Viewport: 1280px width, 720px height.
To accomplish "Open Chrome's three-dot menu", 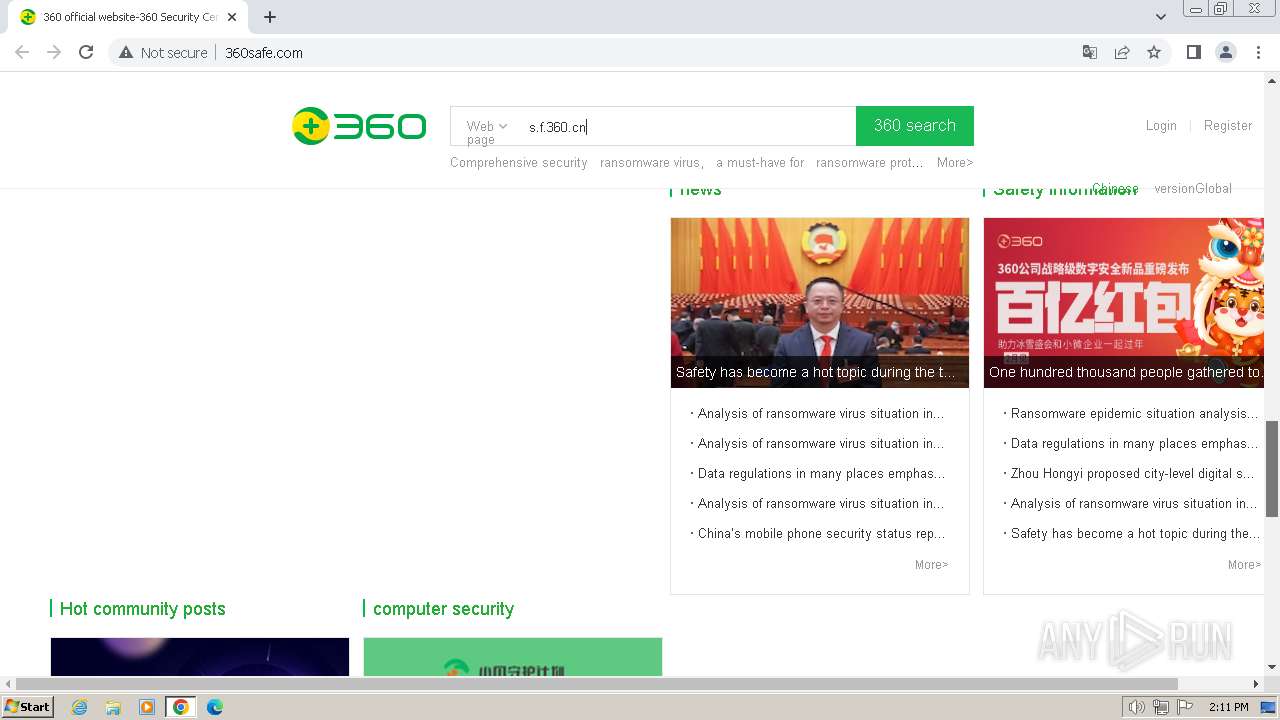I will [1258, 52].
